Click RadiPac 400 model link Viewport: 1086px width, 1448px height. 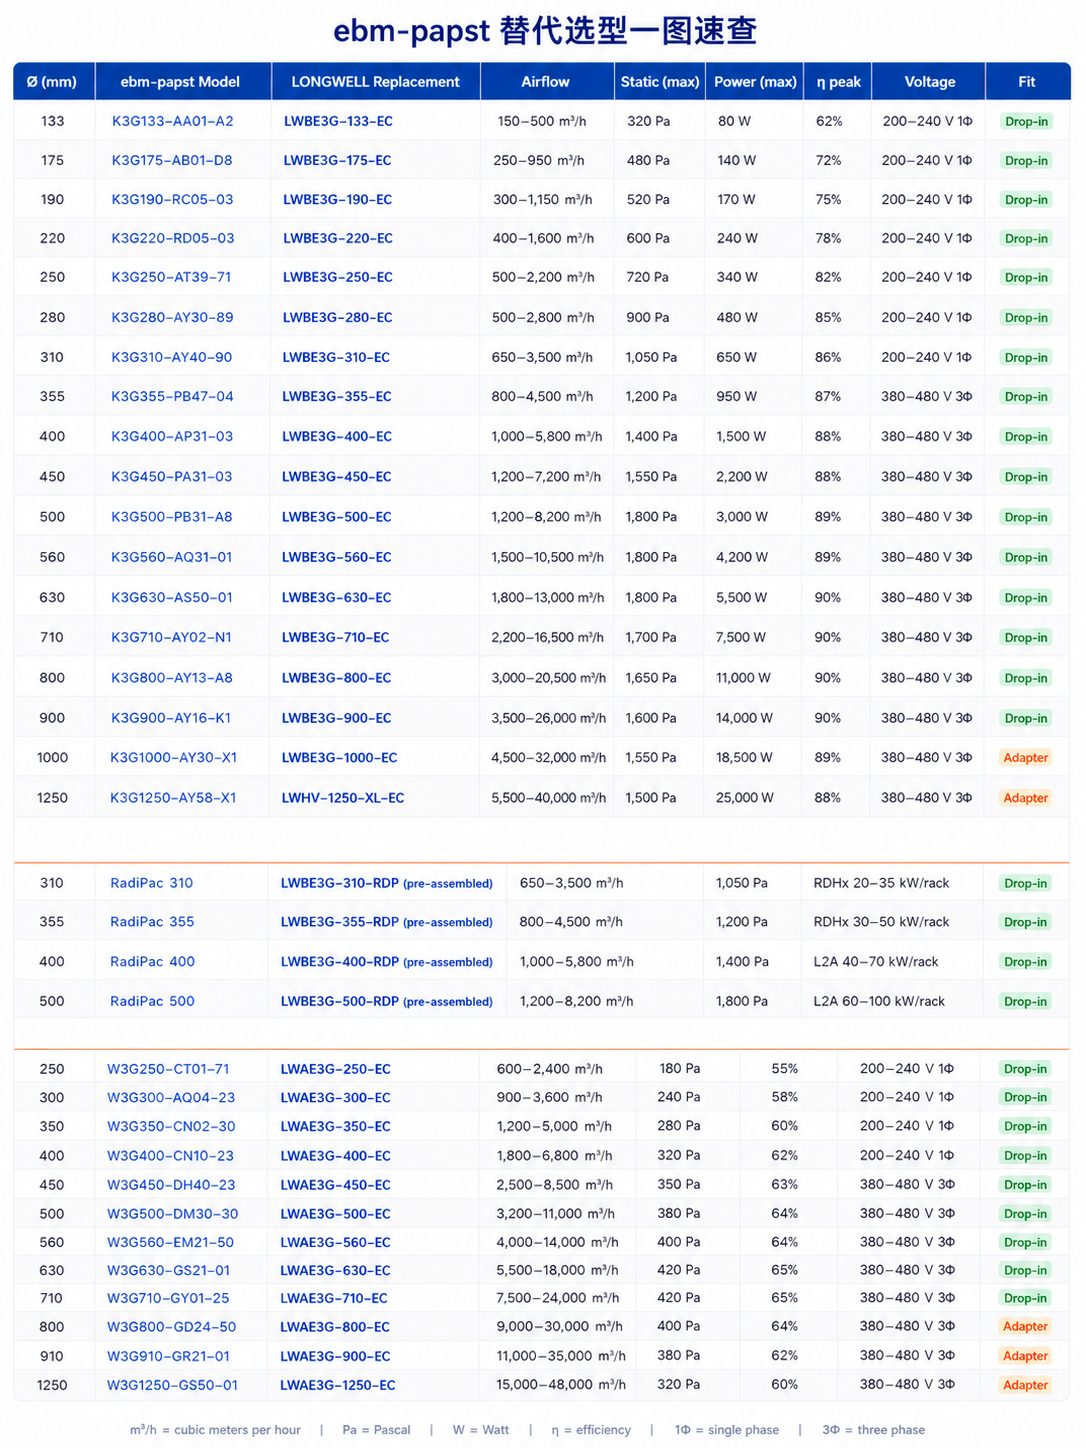(153, 962)
